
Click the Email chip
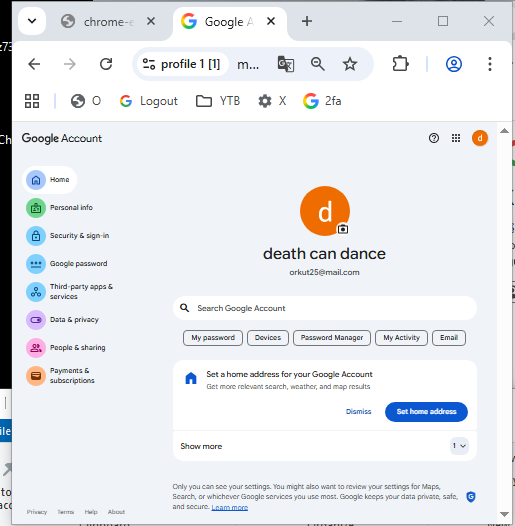click(x=449, y=338)
